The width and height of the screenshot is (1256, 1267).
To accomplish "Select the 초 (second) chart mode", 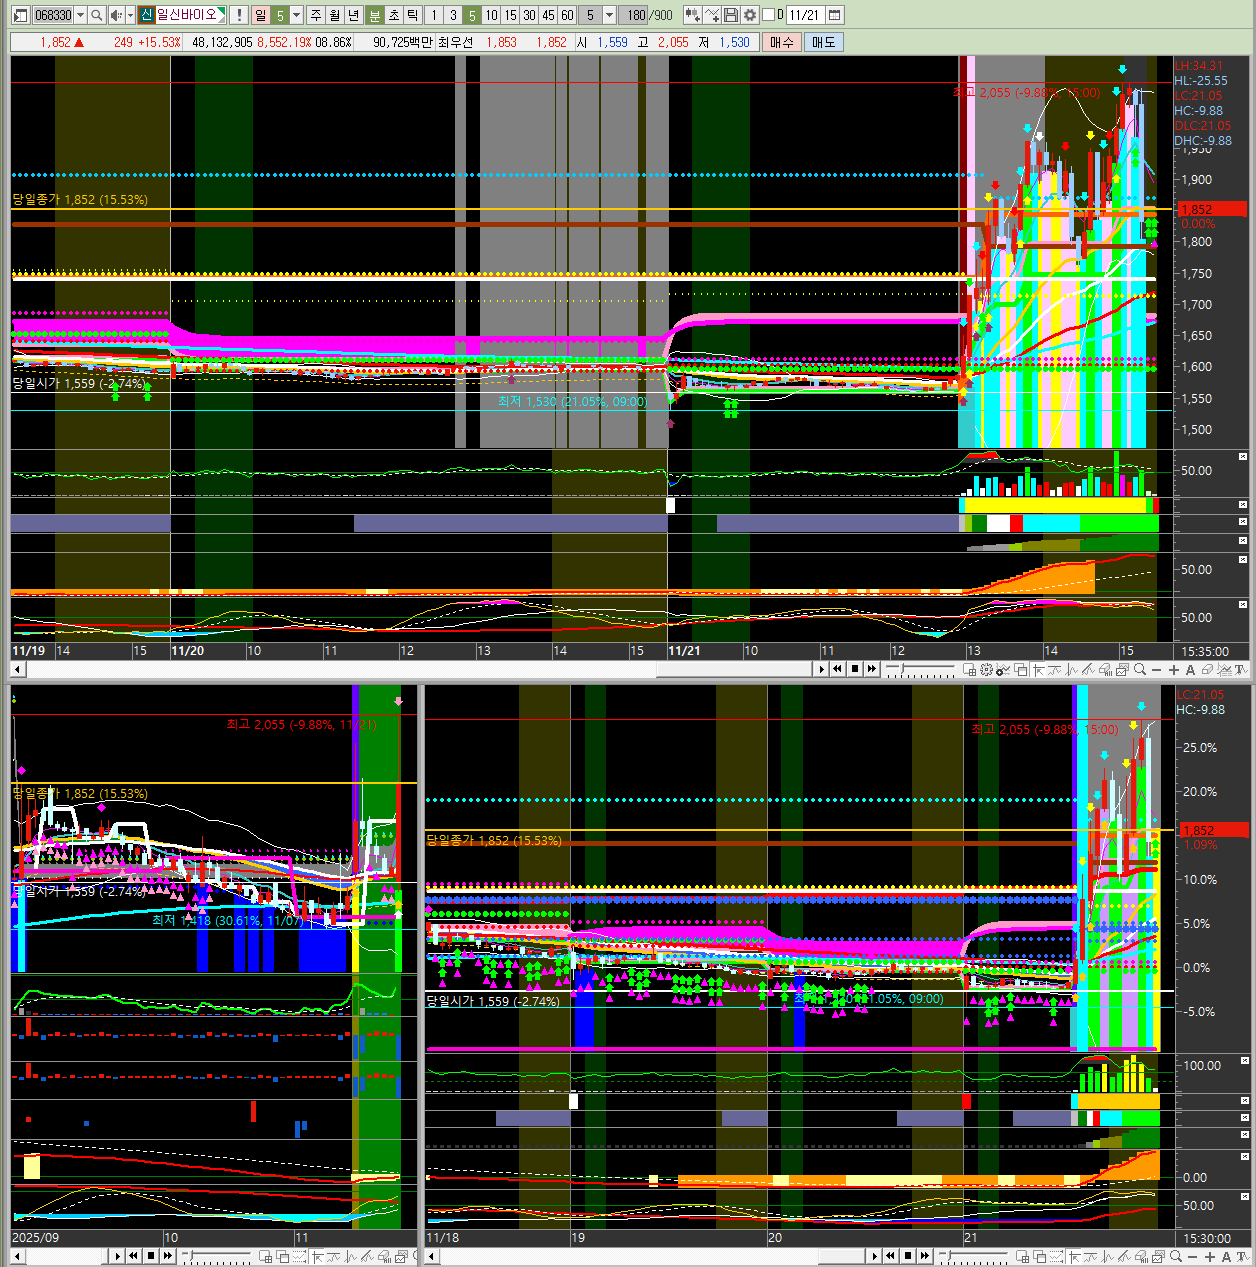I will [393, 15].
